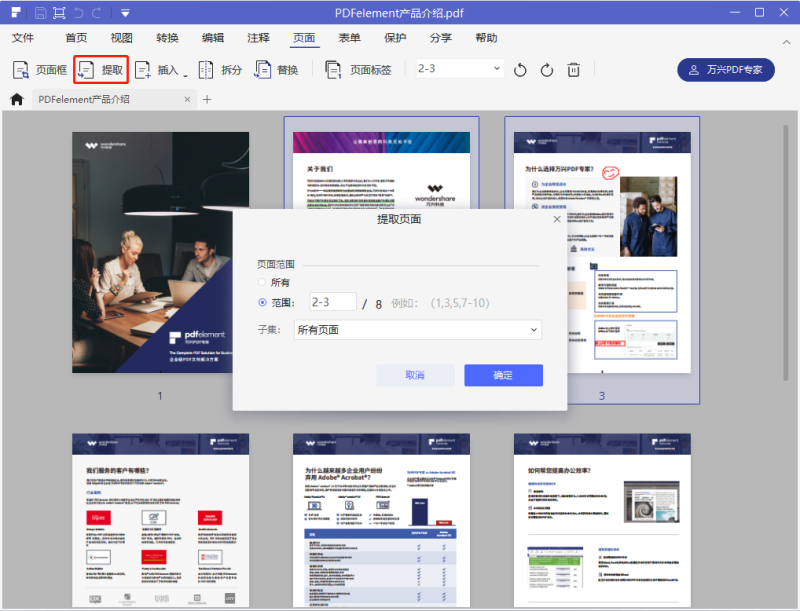Viewport: 800px width, 611px height.
Task: Click the 替换 (Replace) page tool
Action: 277,70
